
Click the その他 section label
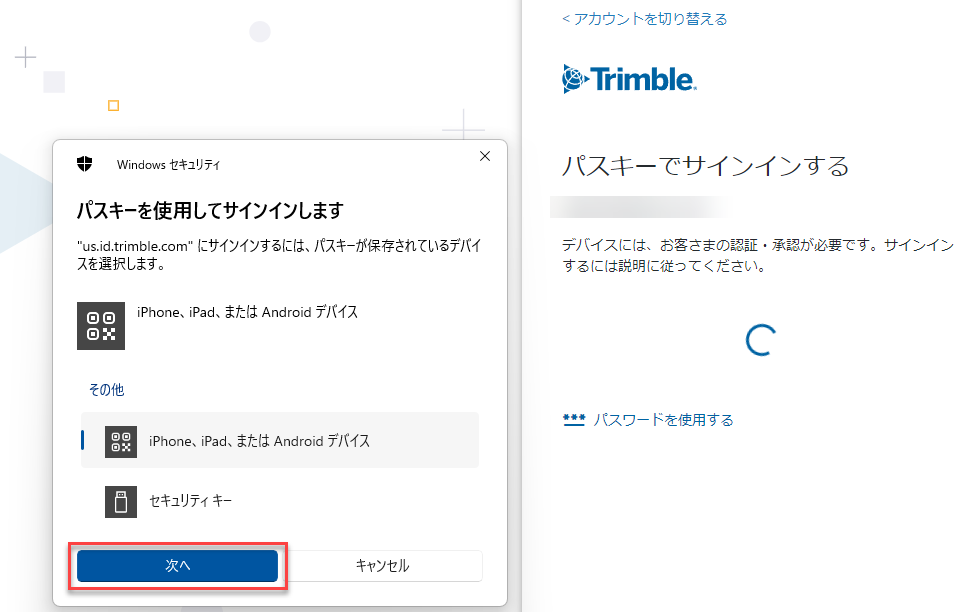tap(107, 390)
